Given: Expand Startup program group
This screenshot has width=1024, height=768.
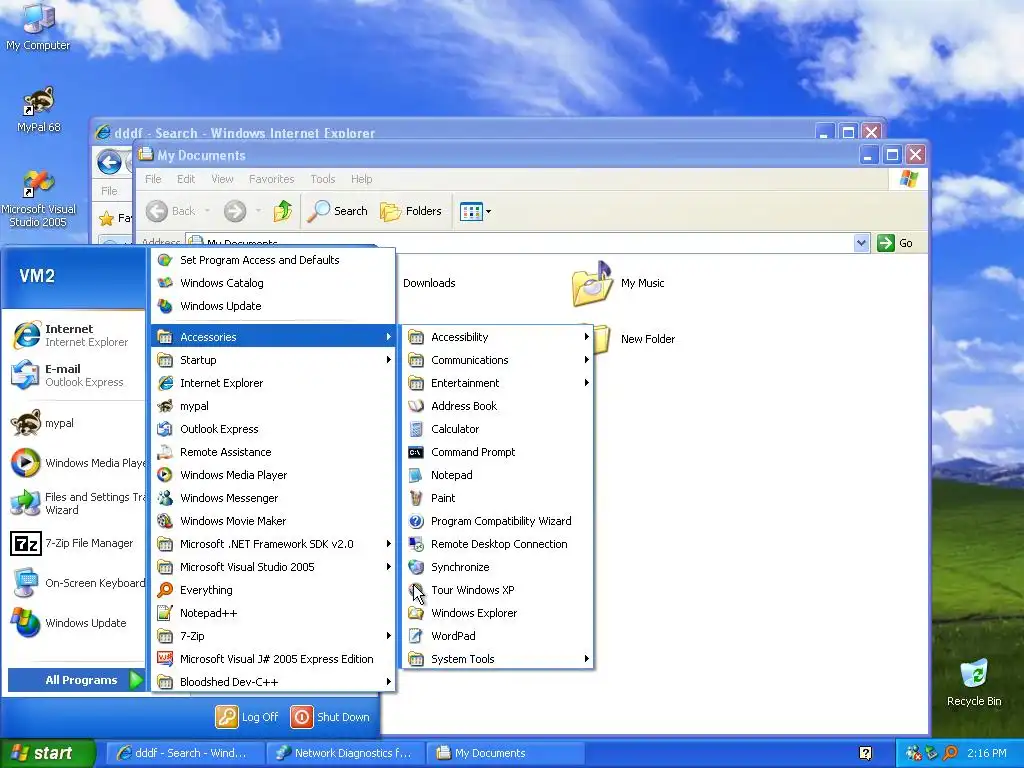Looking at the screenshot, I should coord(274,360).
